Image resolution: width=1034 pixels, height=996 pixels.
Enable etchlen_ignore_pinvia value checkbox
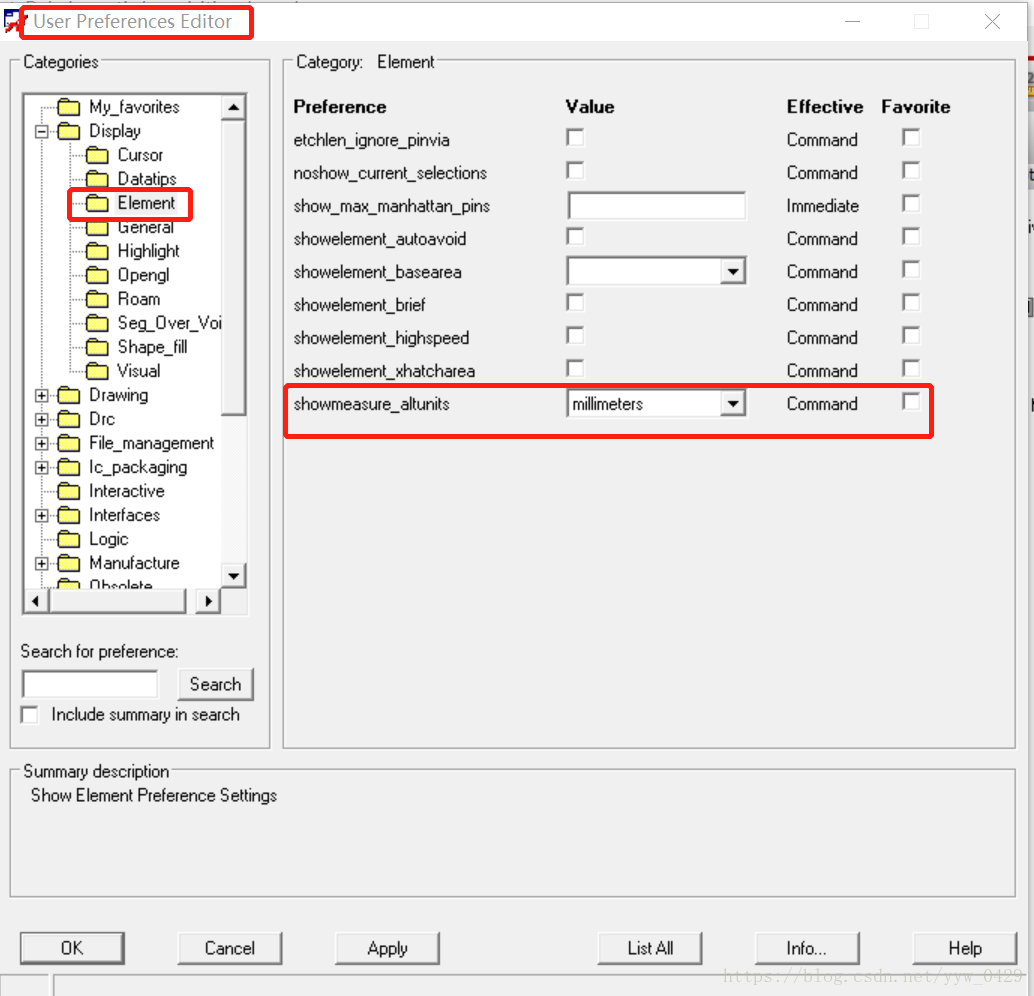(575, 138)
